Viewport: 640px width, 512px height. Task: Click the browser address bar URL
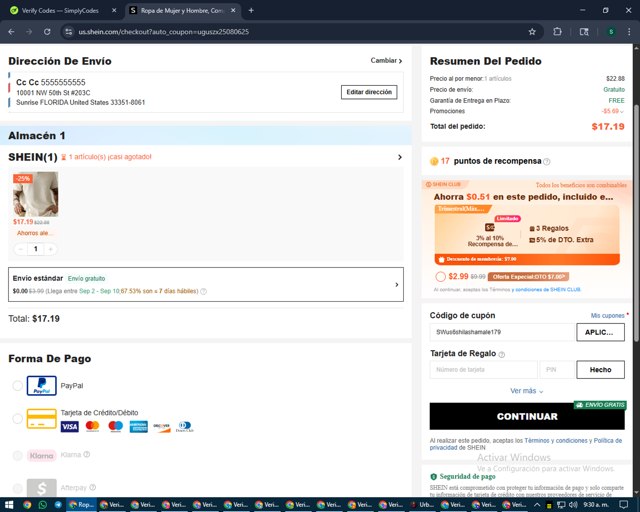163,32
